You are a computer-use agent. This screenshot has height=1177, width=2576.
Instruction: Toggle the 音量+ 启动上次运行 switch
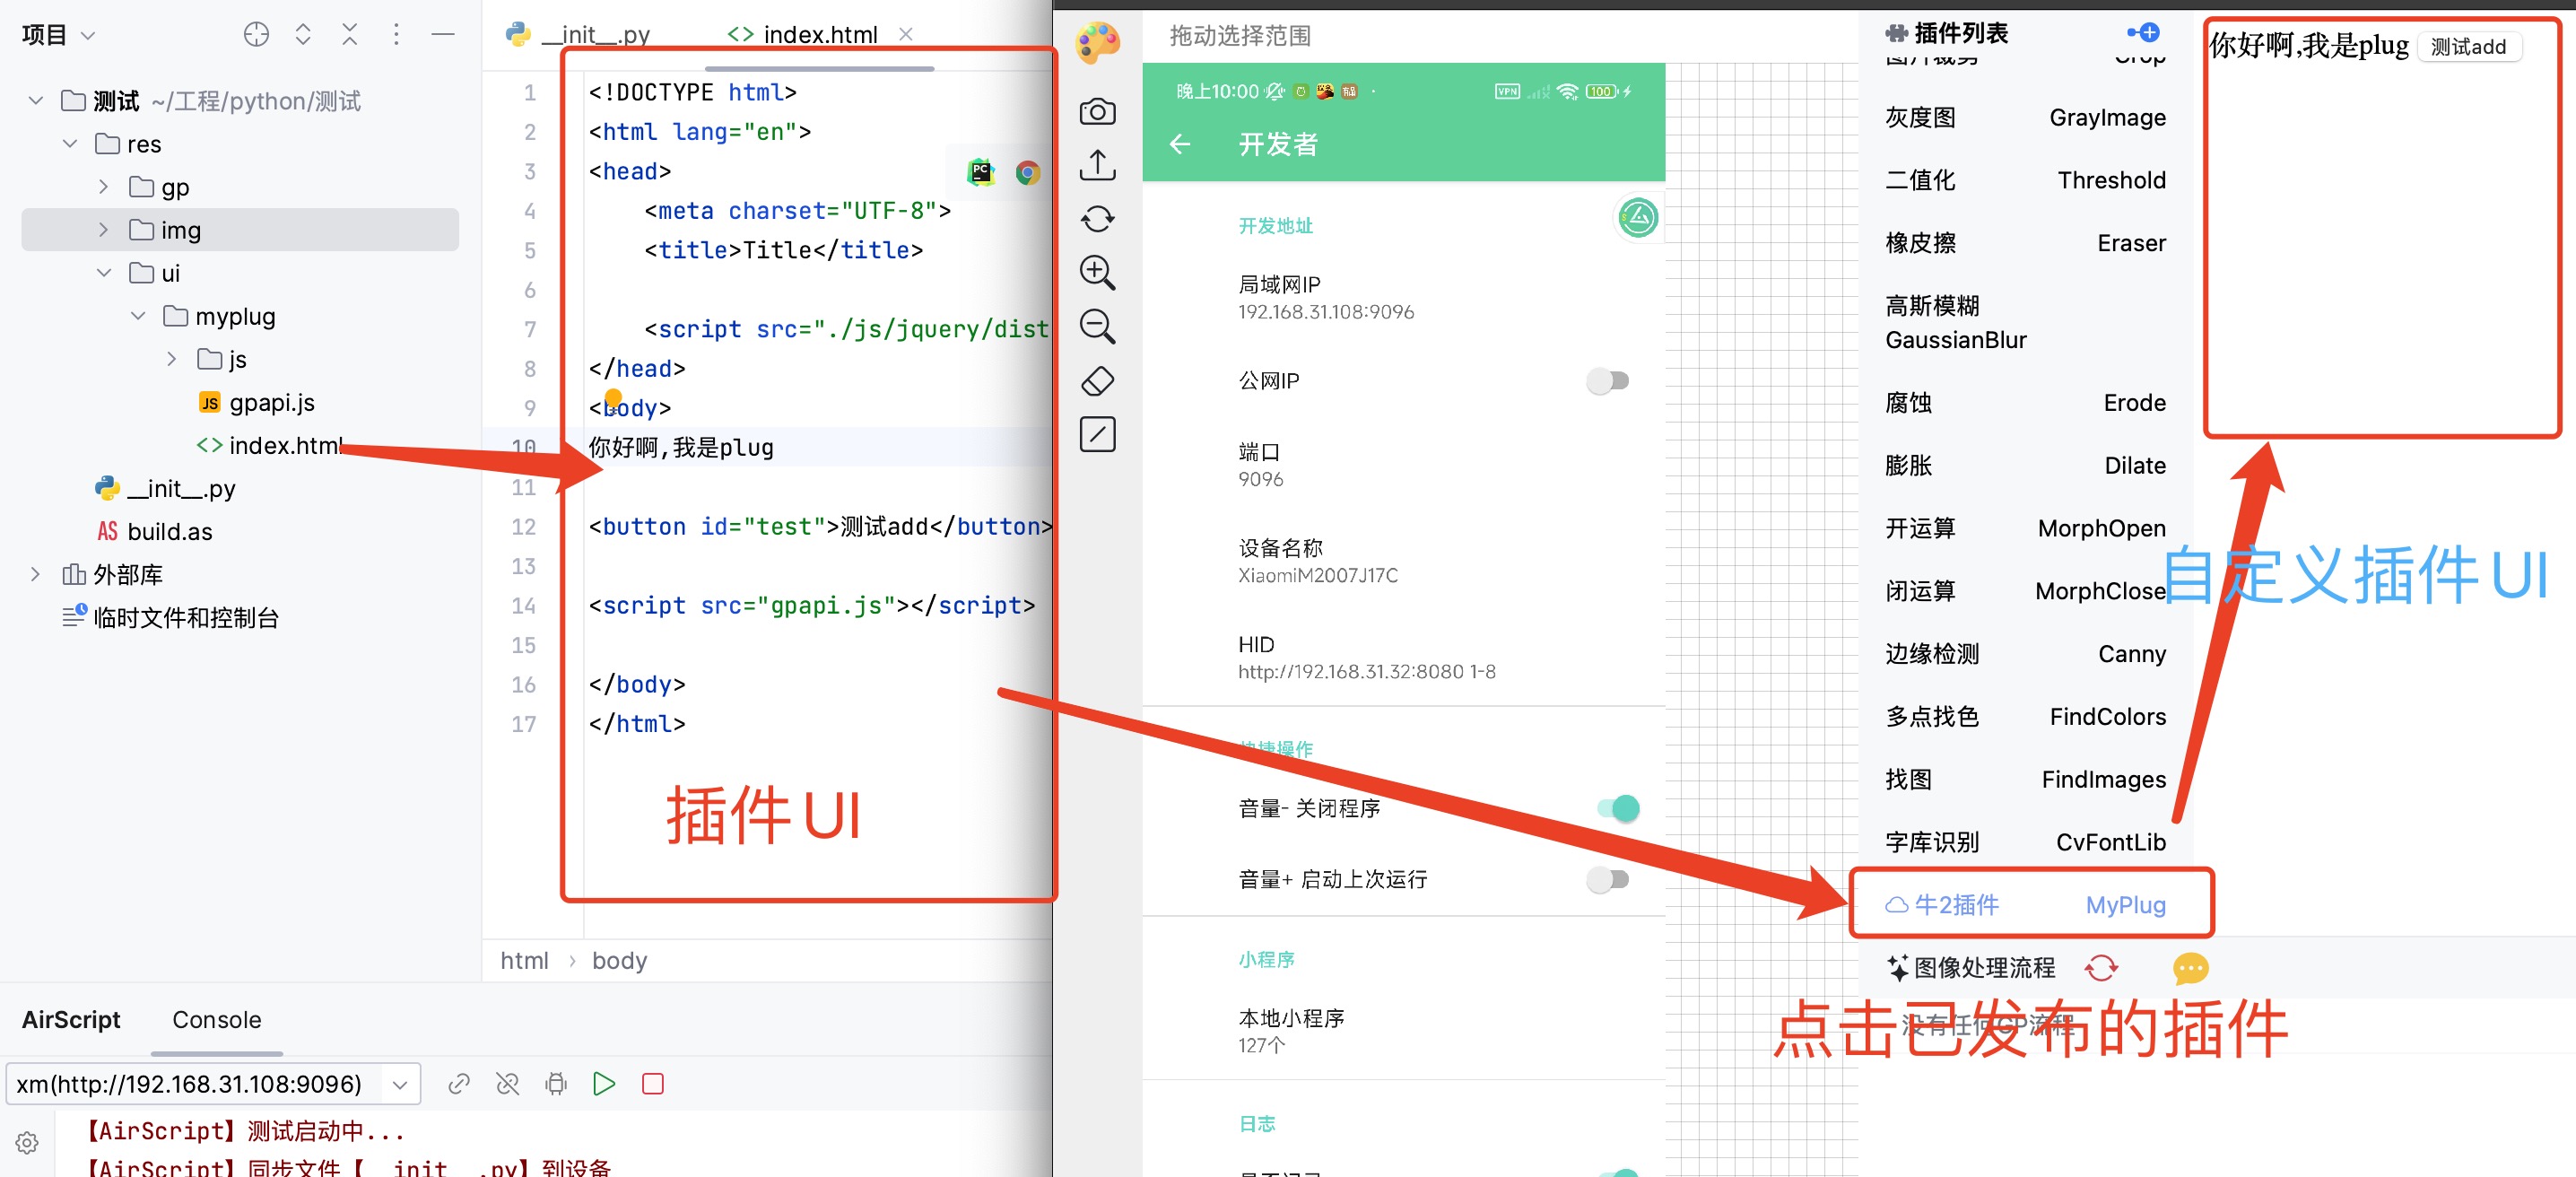coord(1608,880)
